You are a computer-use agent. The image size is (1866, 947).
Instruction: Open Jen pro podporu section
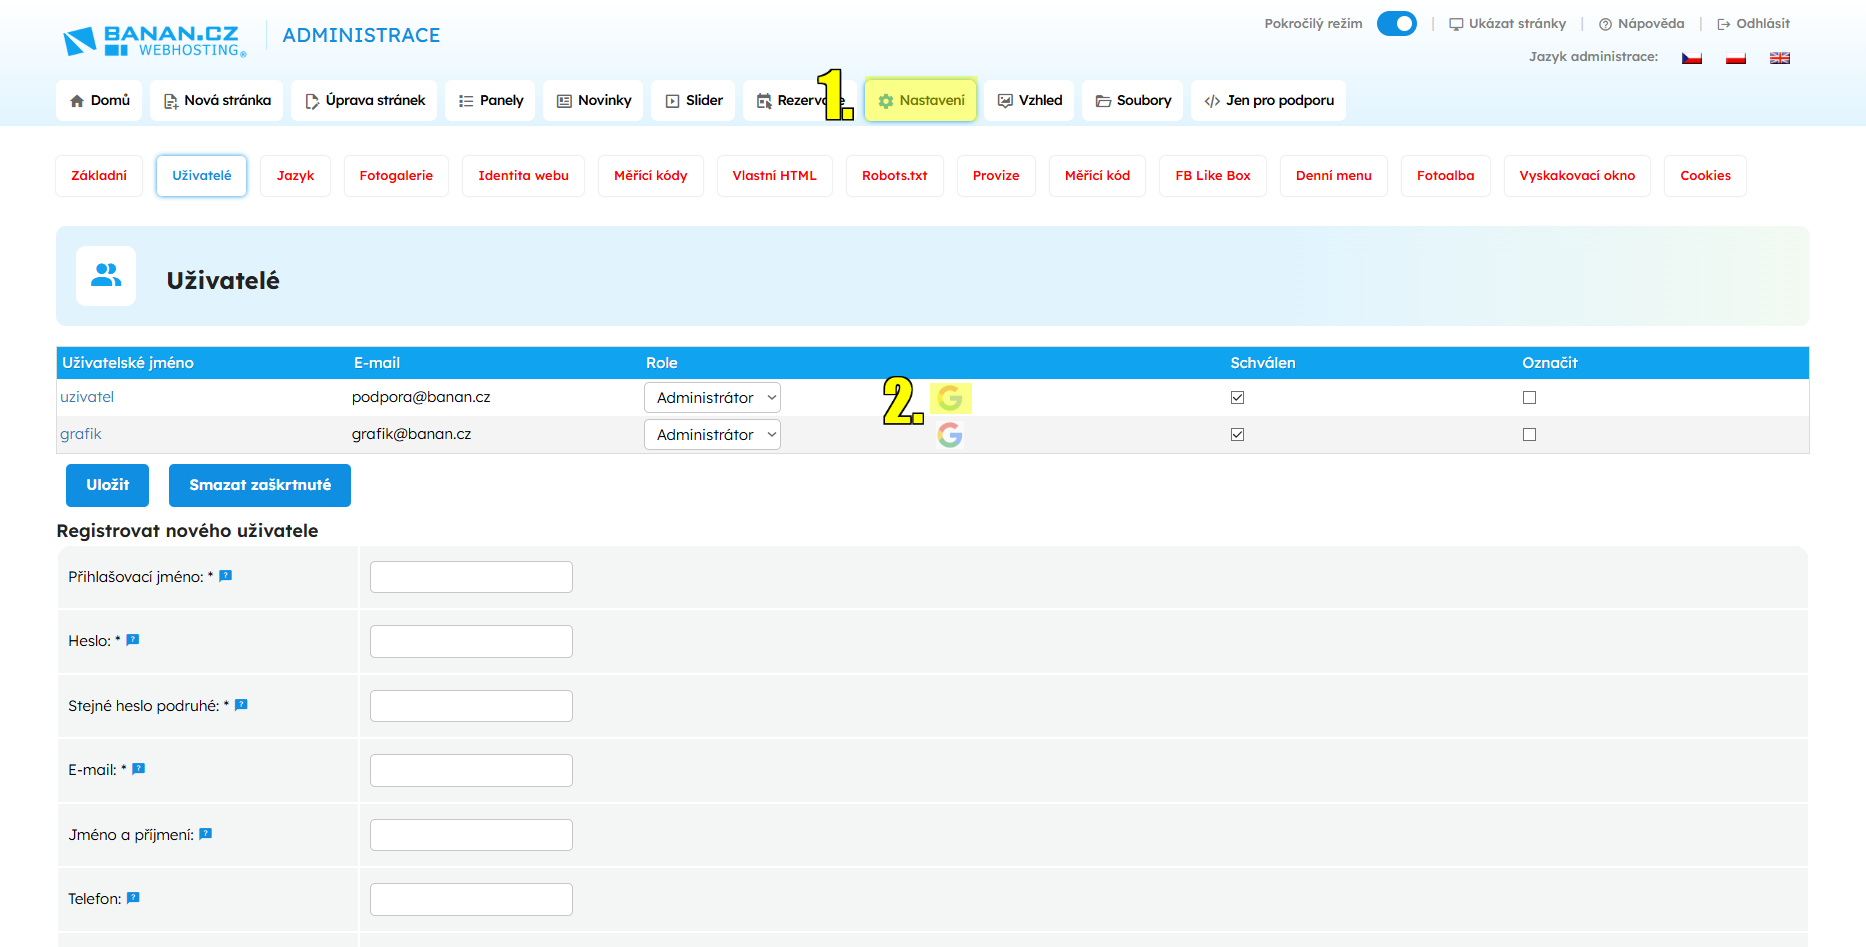point(1268,101)
